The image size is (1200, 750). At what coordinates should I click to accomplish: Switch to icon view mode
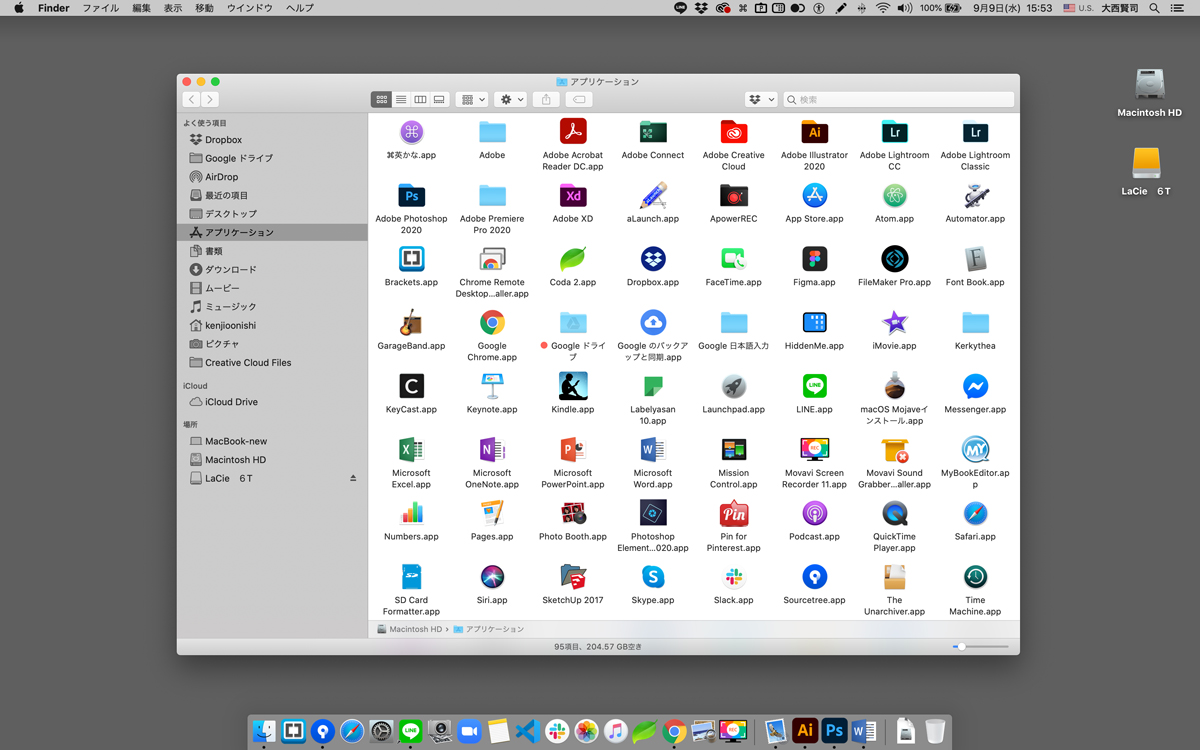381,99
